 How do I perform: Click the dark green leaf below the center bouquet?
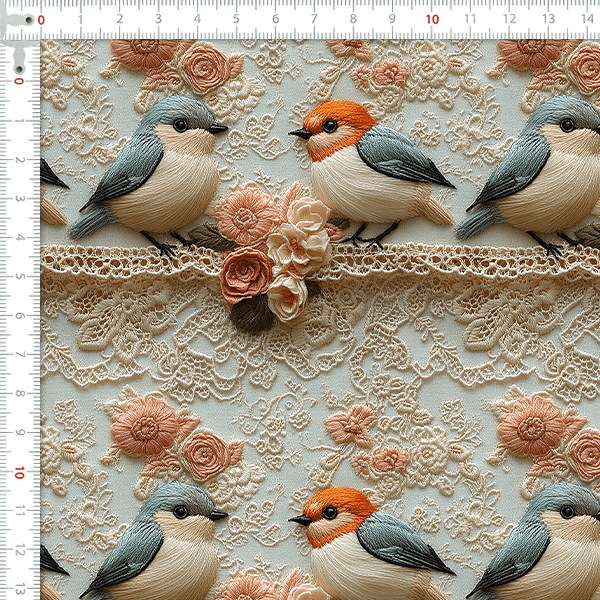252,314
